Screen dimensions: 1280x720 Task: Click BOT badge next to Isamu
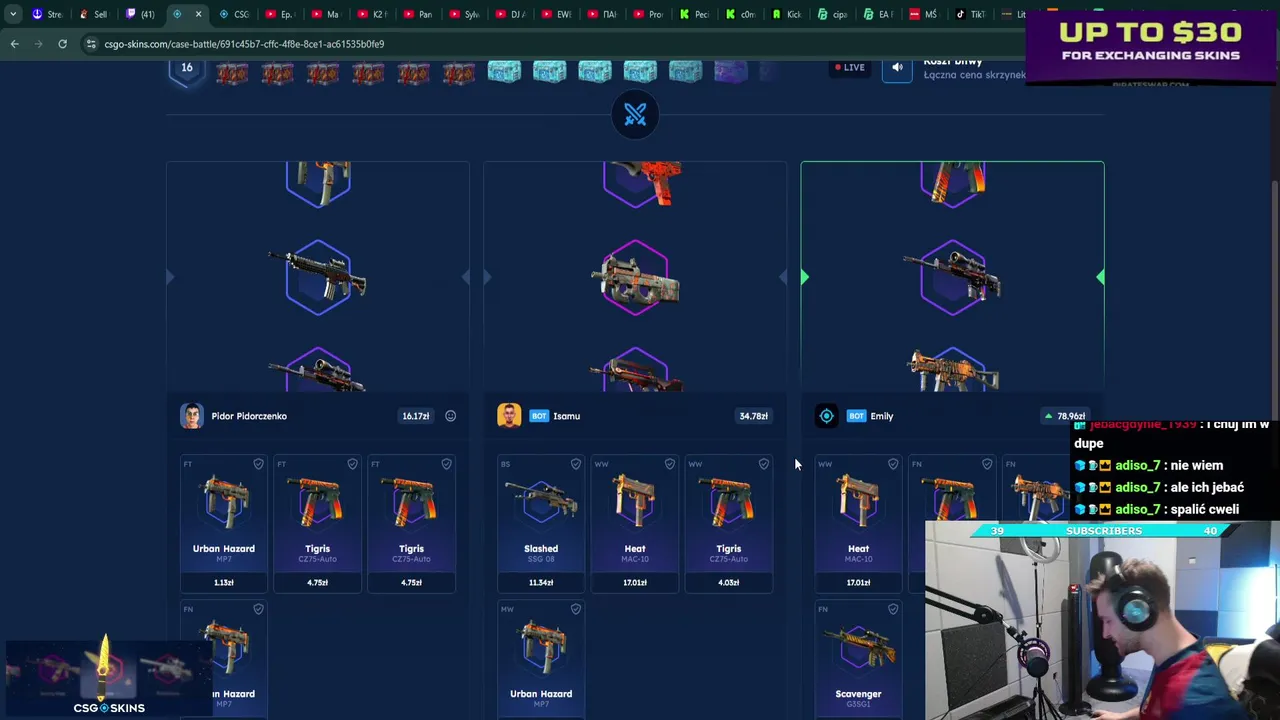point(539,416)
